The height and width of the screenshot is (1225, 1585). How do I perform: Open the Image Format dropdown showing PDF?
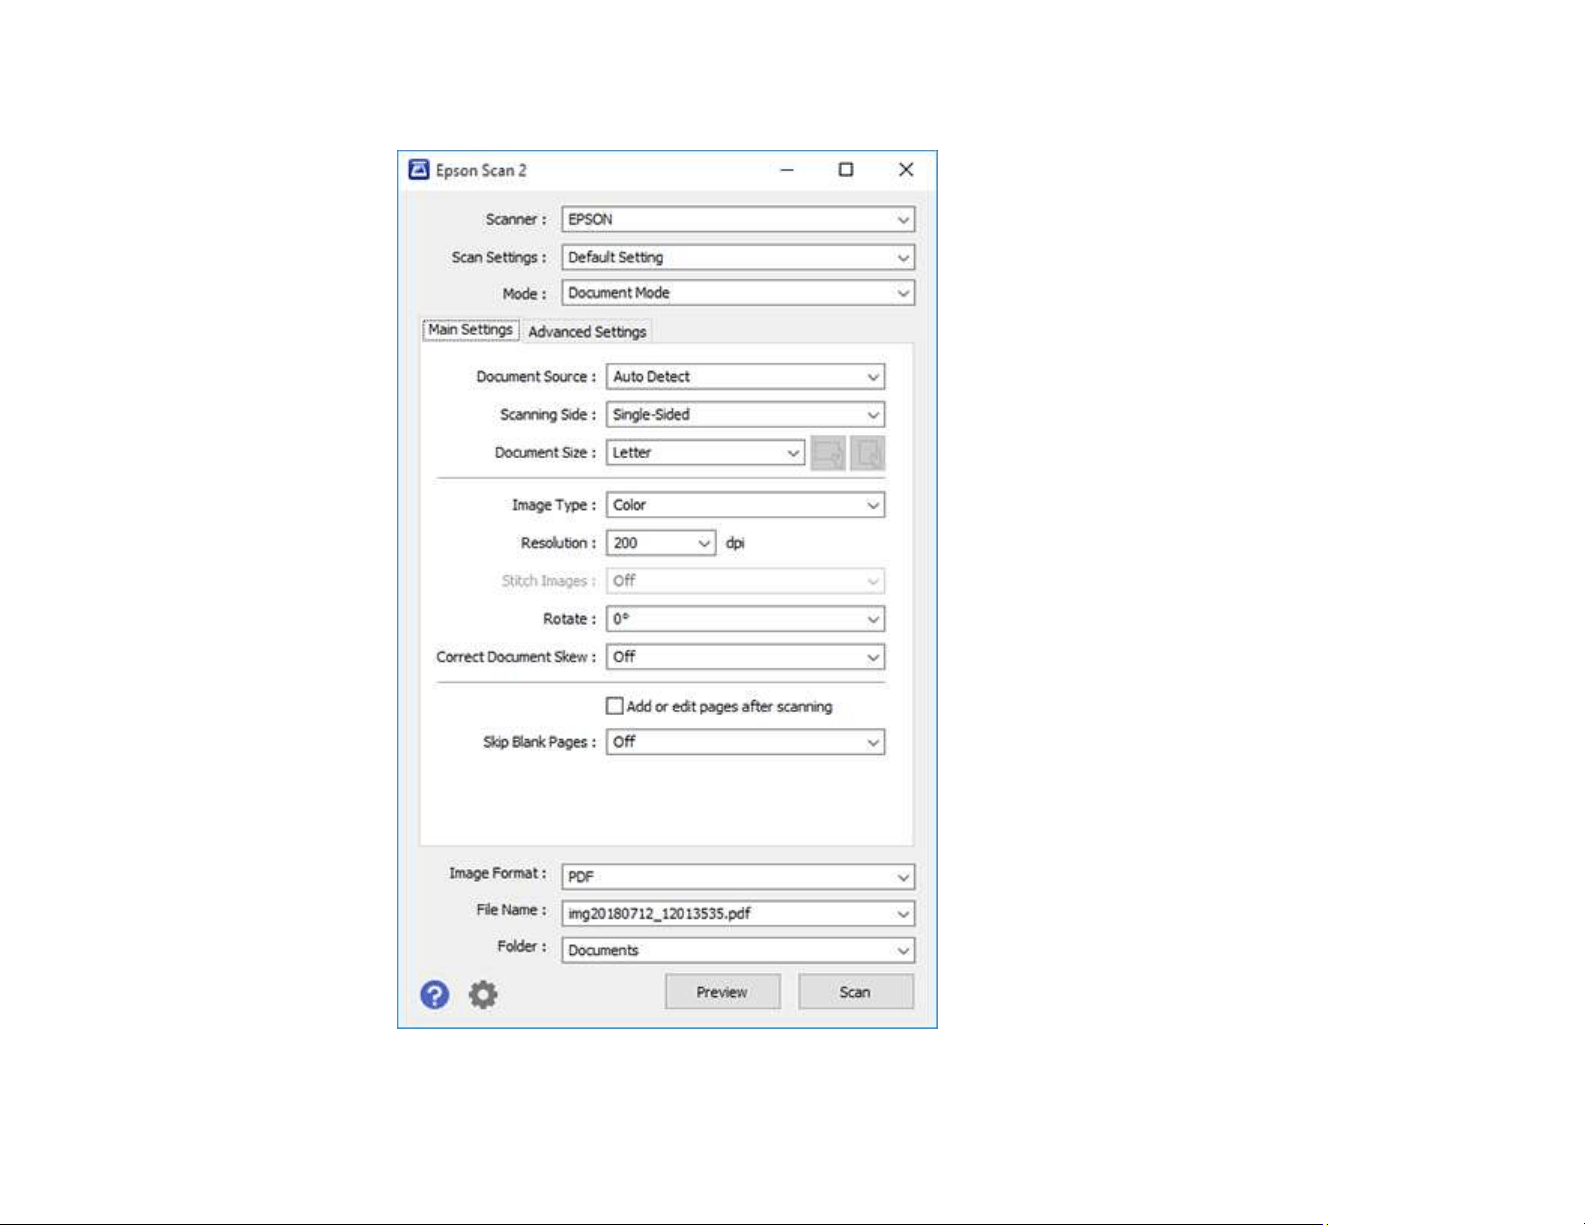pyautogui.click(x=738, y=877)
